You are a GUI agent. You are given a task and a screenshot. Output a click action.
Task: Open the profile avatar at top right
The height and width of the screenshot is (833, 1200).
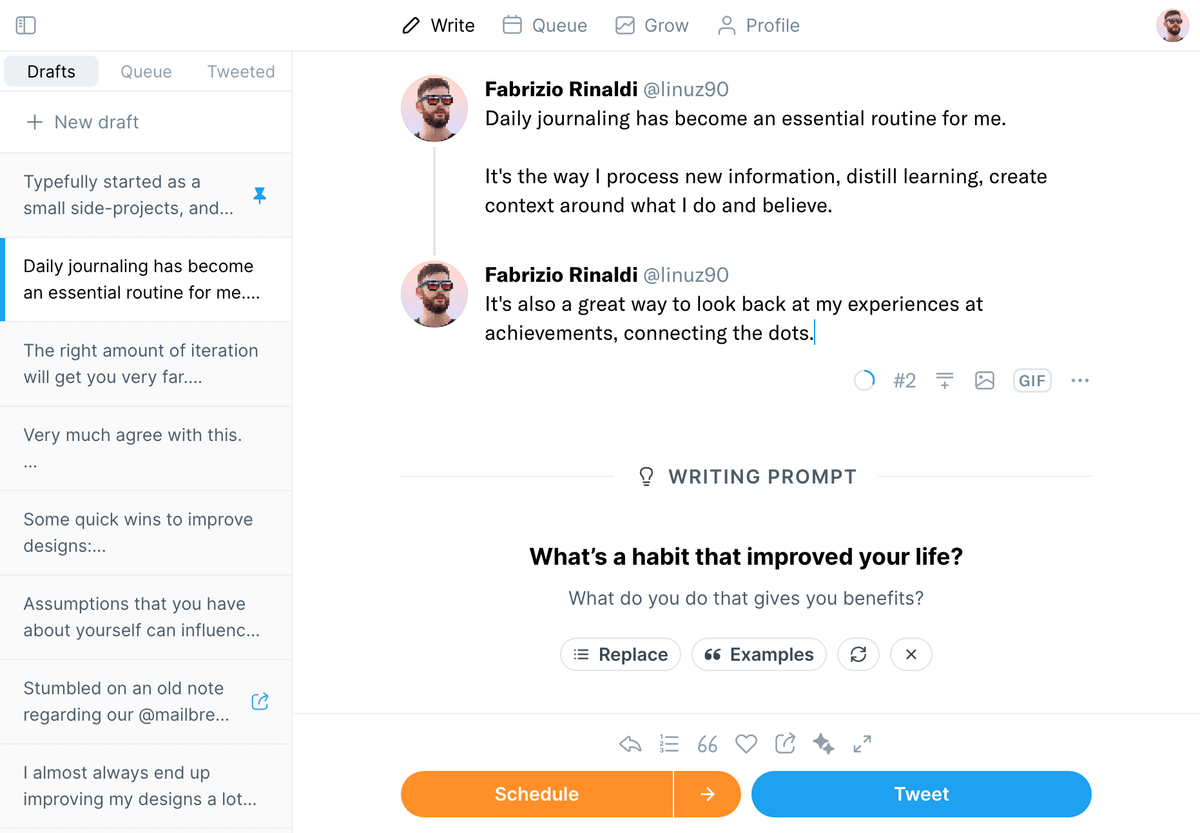(x=1172, y=25)
